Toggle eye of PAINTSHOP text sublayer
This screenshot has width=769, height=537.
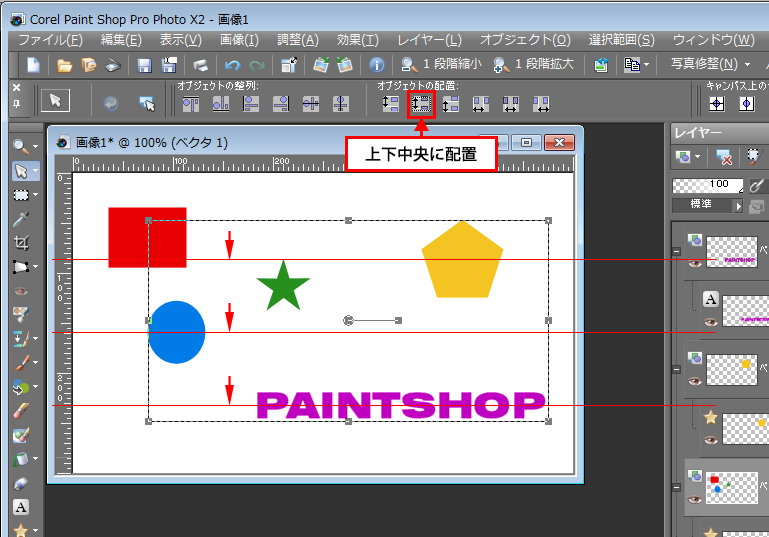(711, 322)
